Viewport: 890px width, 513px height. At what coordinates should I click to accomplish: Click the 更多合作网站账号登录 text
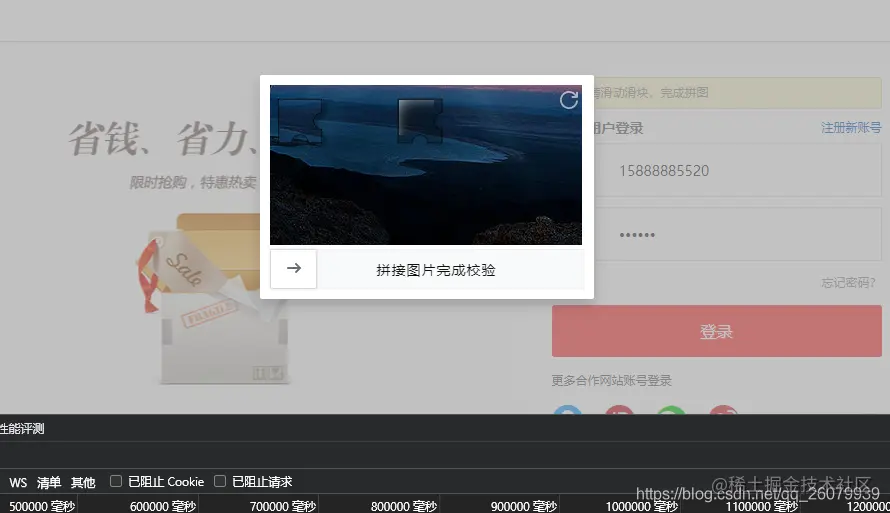coord(611,380)
